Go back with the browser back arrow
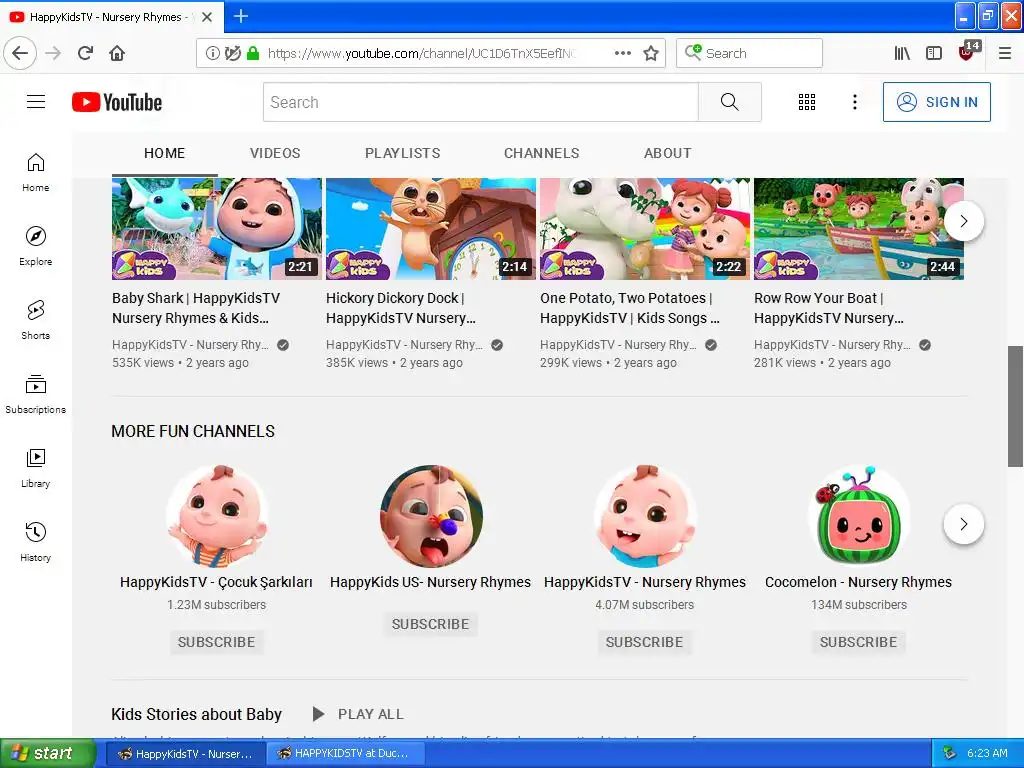 pos(20,53)
